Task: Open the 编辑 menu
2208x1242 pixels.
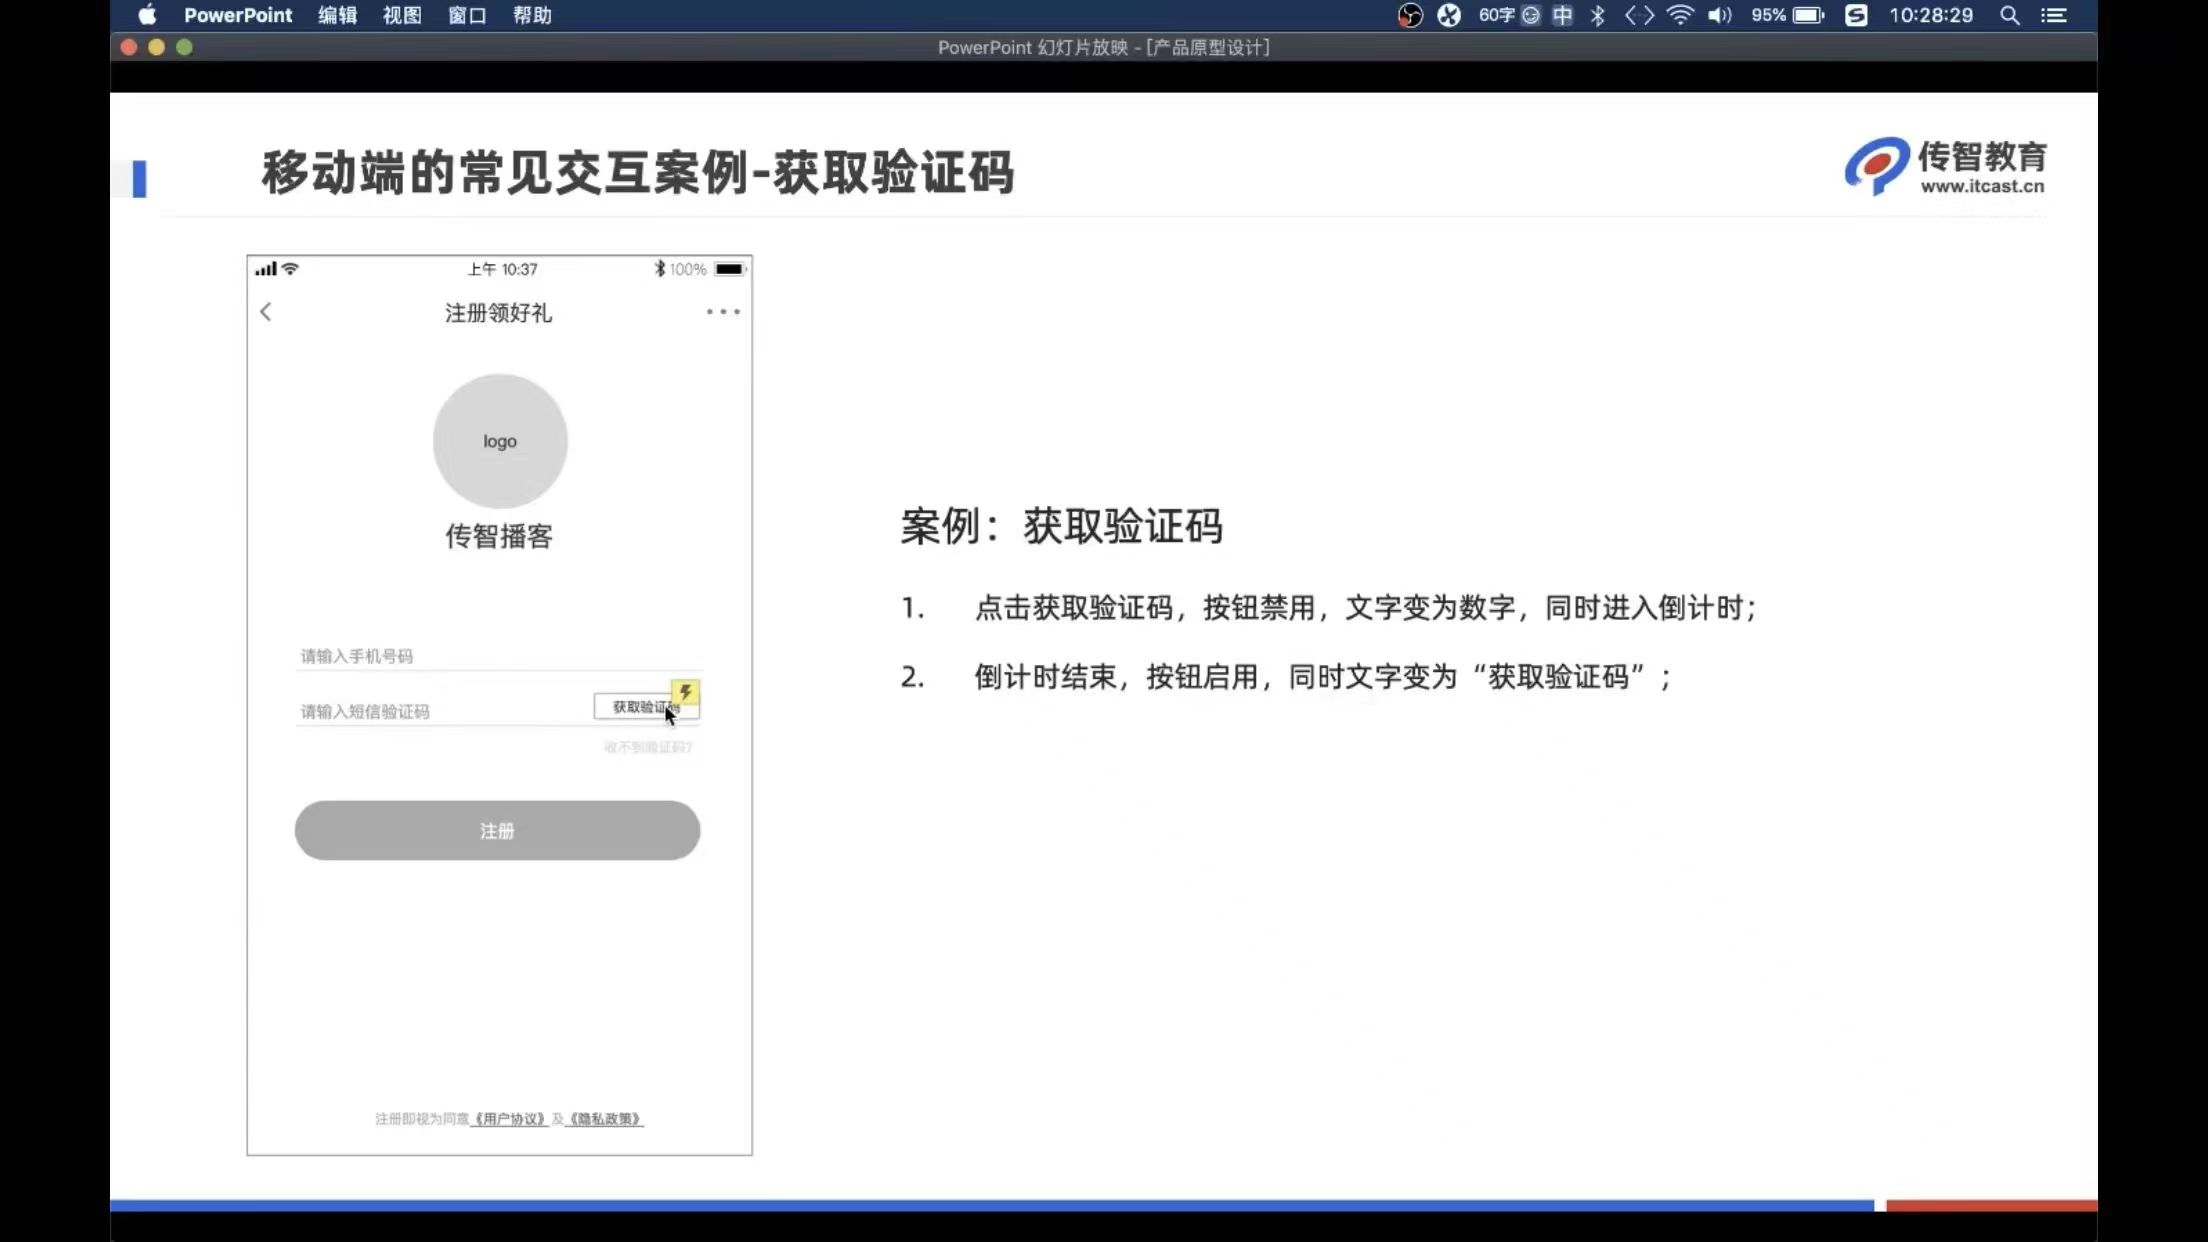Action: click(x=337, y=15)
